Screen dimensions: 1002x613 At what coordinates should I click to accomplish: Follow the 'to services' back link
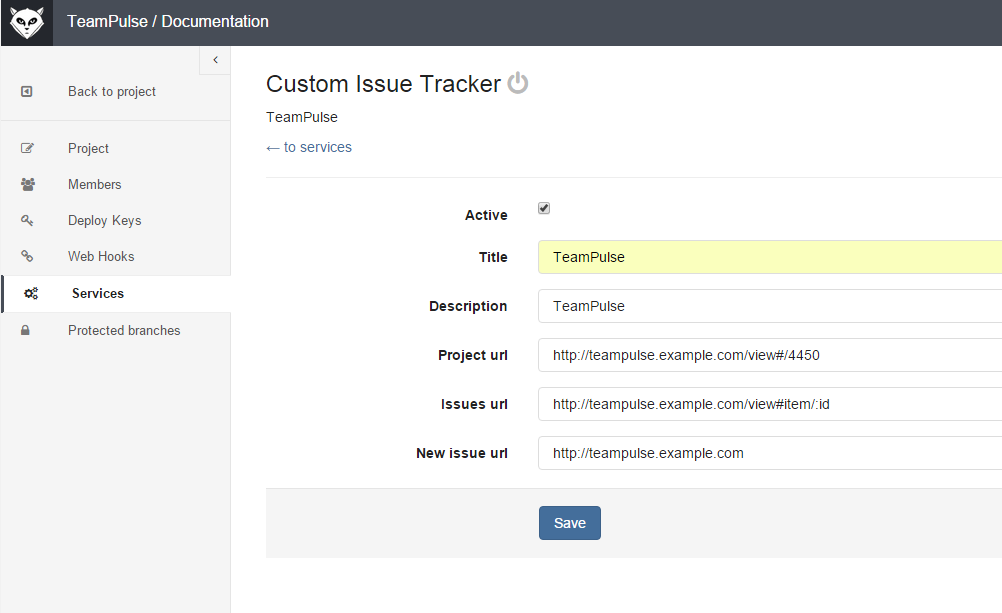[x=309, y=148]
